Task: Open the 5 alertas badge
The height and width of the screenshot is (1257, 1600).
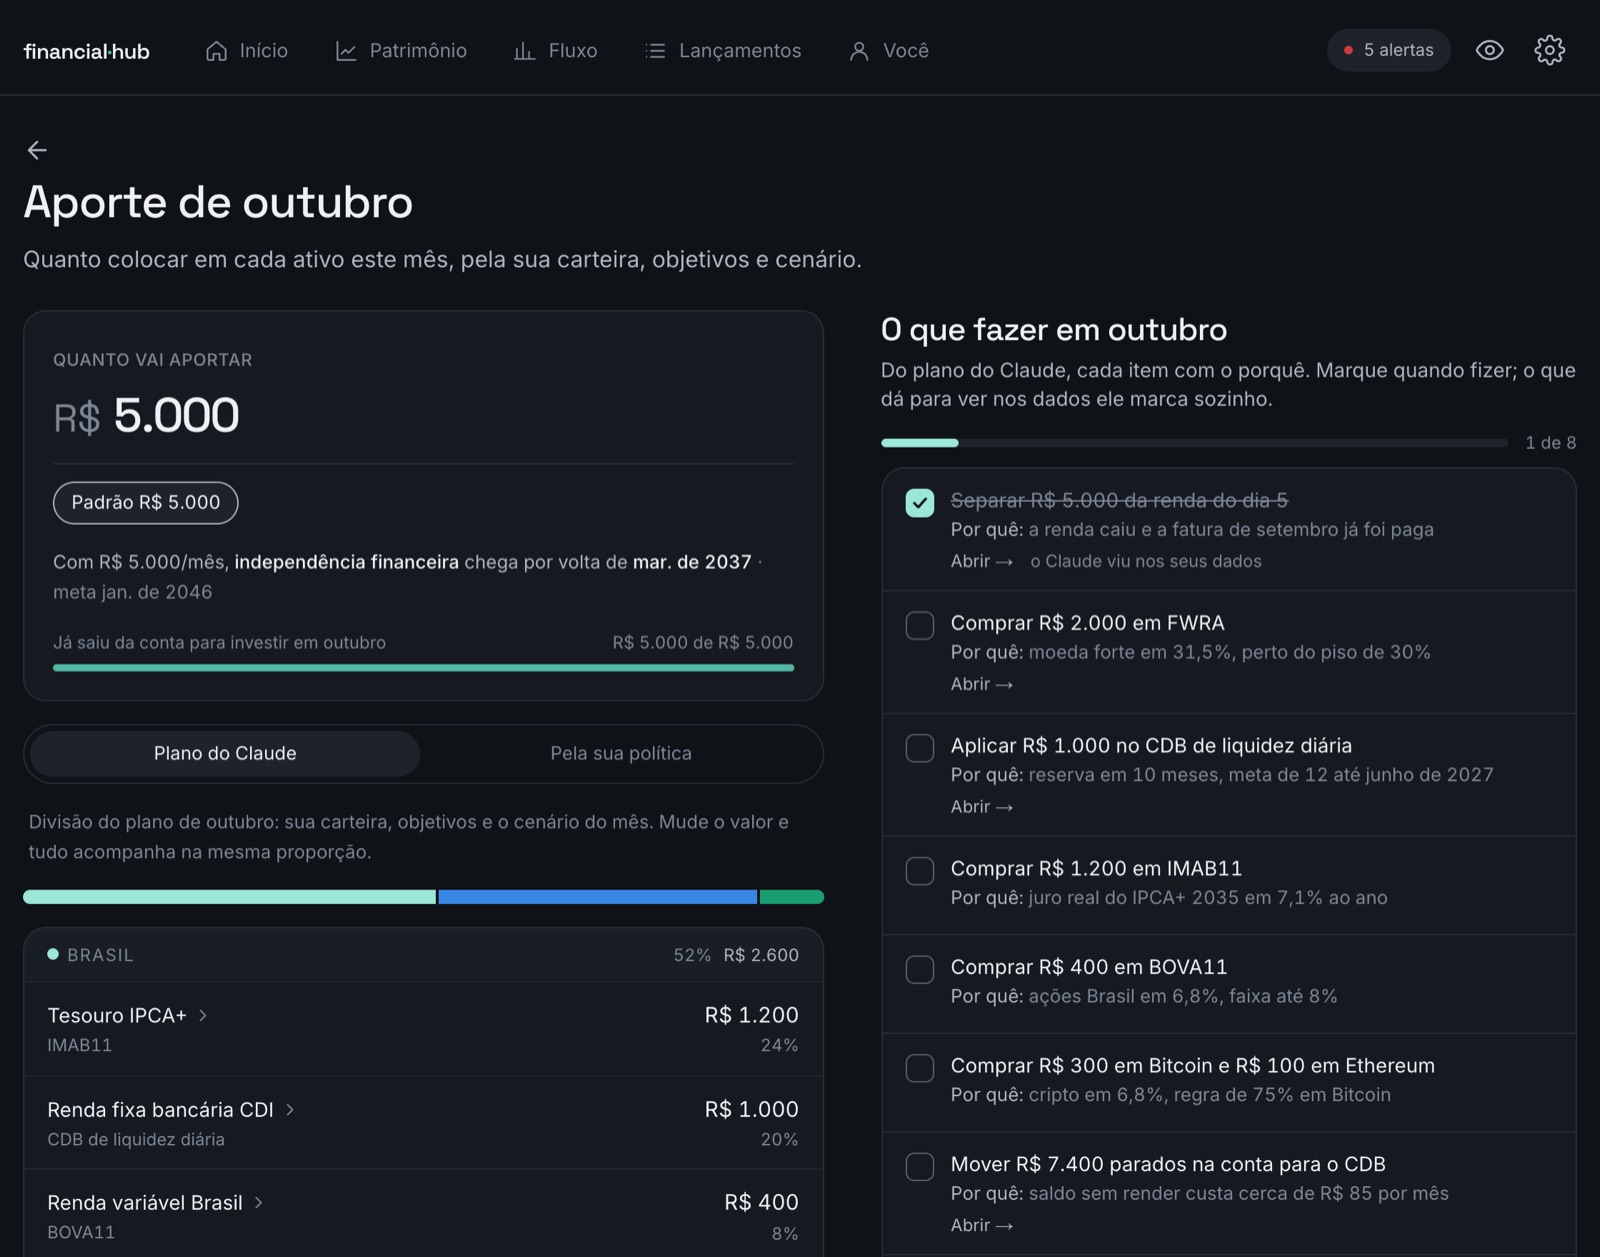Action: [x=1388, y=50]
